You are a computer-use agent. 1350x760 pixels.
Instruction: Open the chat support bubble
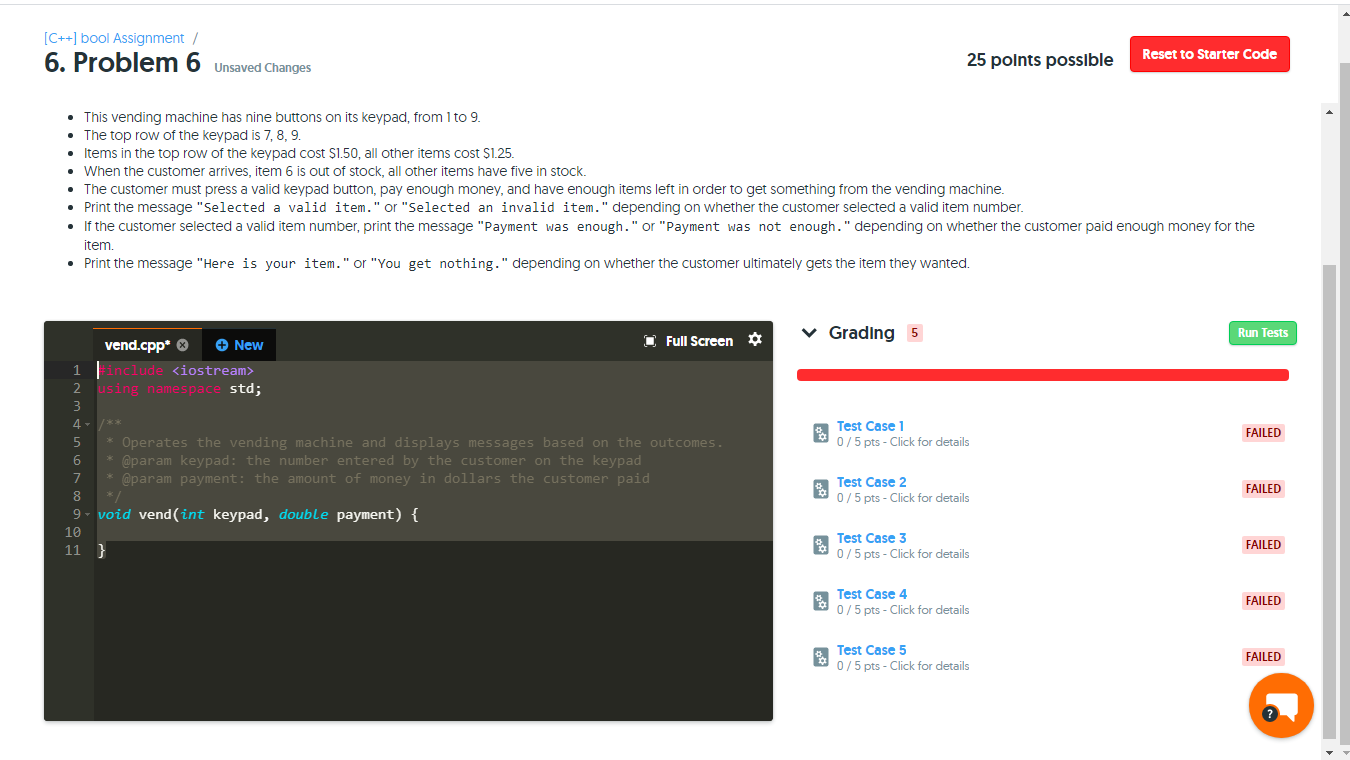[1281, 705]
